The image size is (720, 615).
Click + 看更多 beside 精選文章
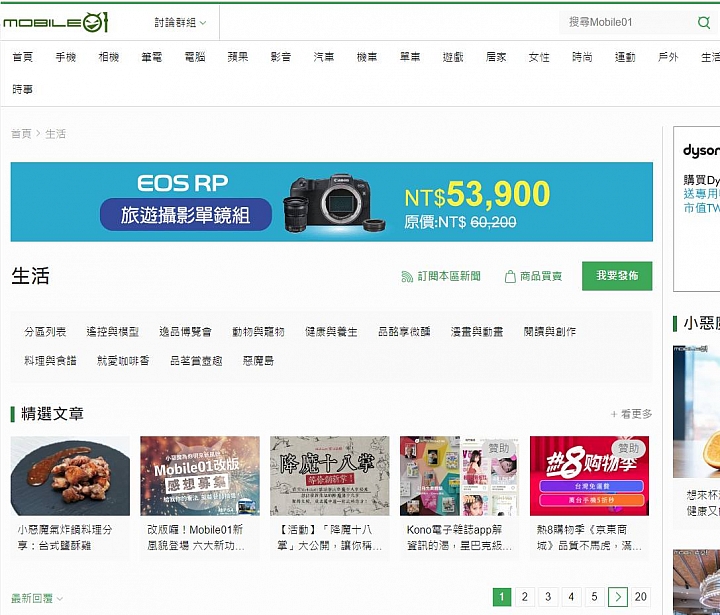pyautogui.click(x=631, y=414)
